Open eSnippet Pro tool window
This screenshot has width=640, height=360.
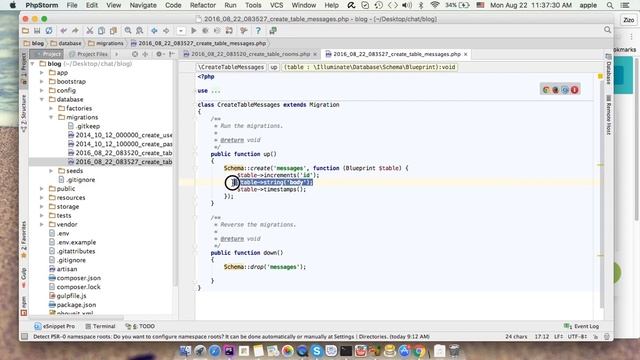tap(55, 326)
